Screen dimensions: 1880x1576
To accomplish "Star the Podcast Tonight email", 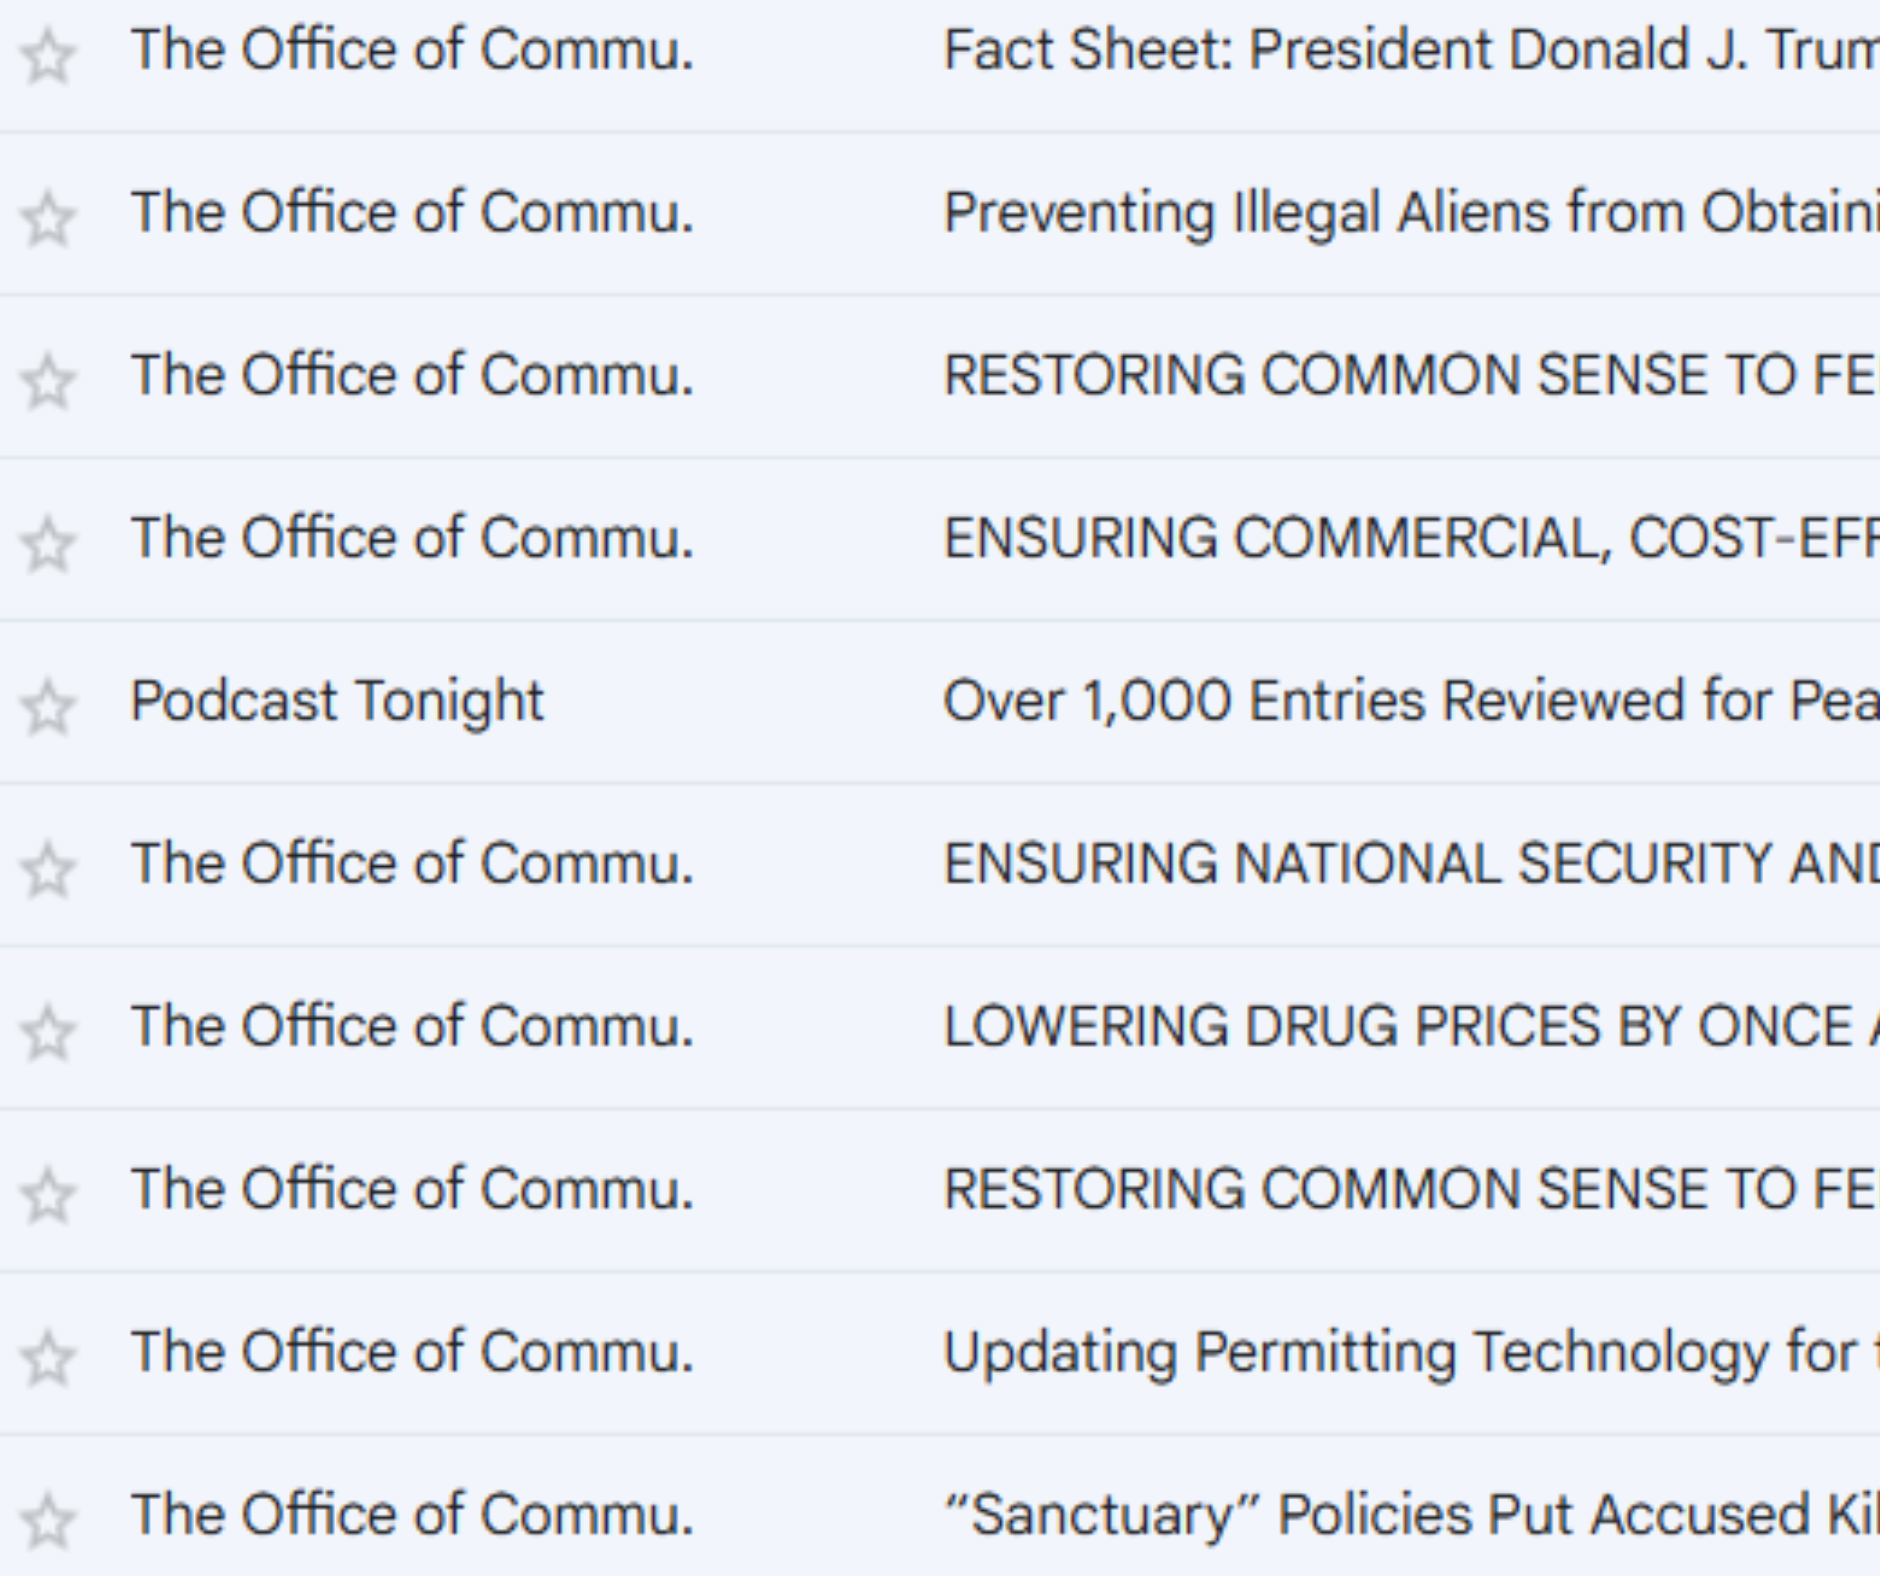I will coord(47,707).
